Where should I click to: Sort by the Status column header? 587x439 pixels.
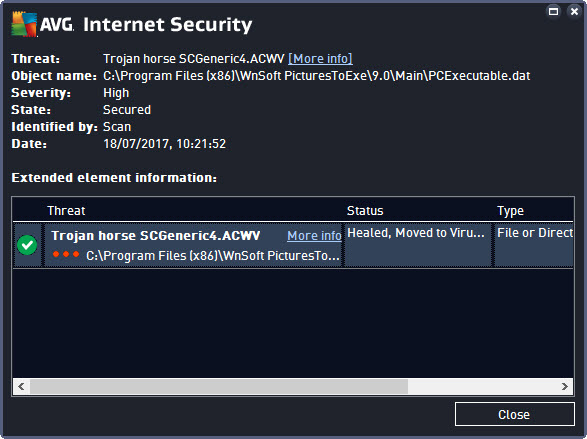365,211
